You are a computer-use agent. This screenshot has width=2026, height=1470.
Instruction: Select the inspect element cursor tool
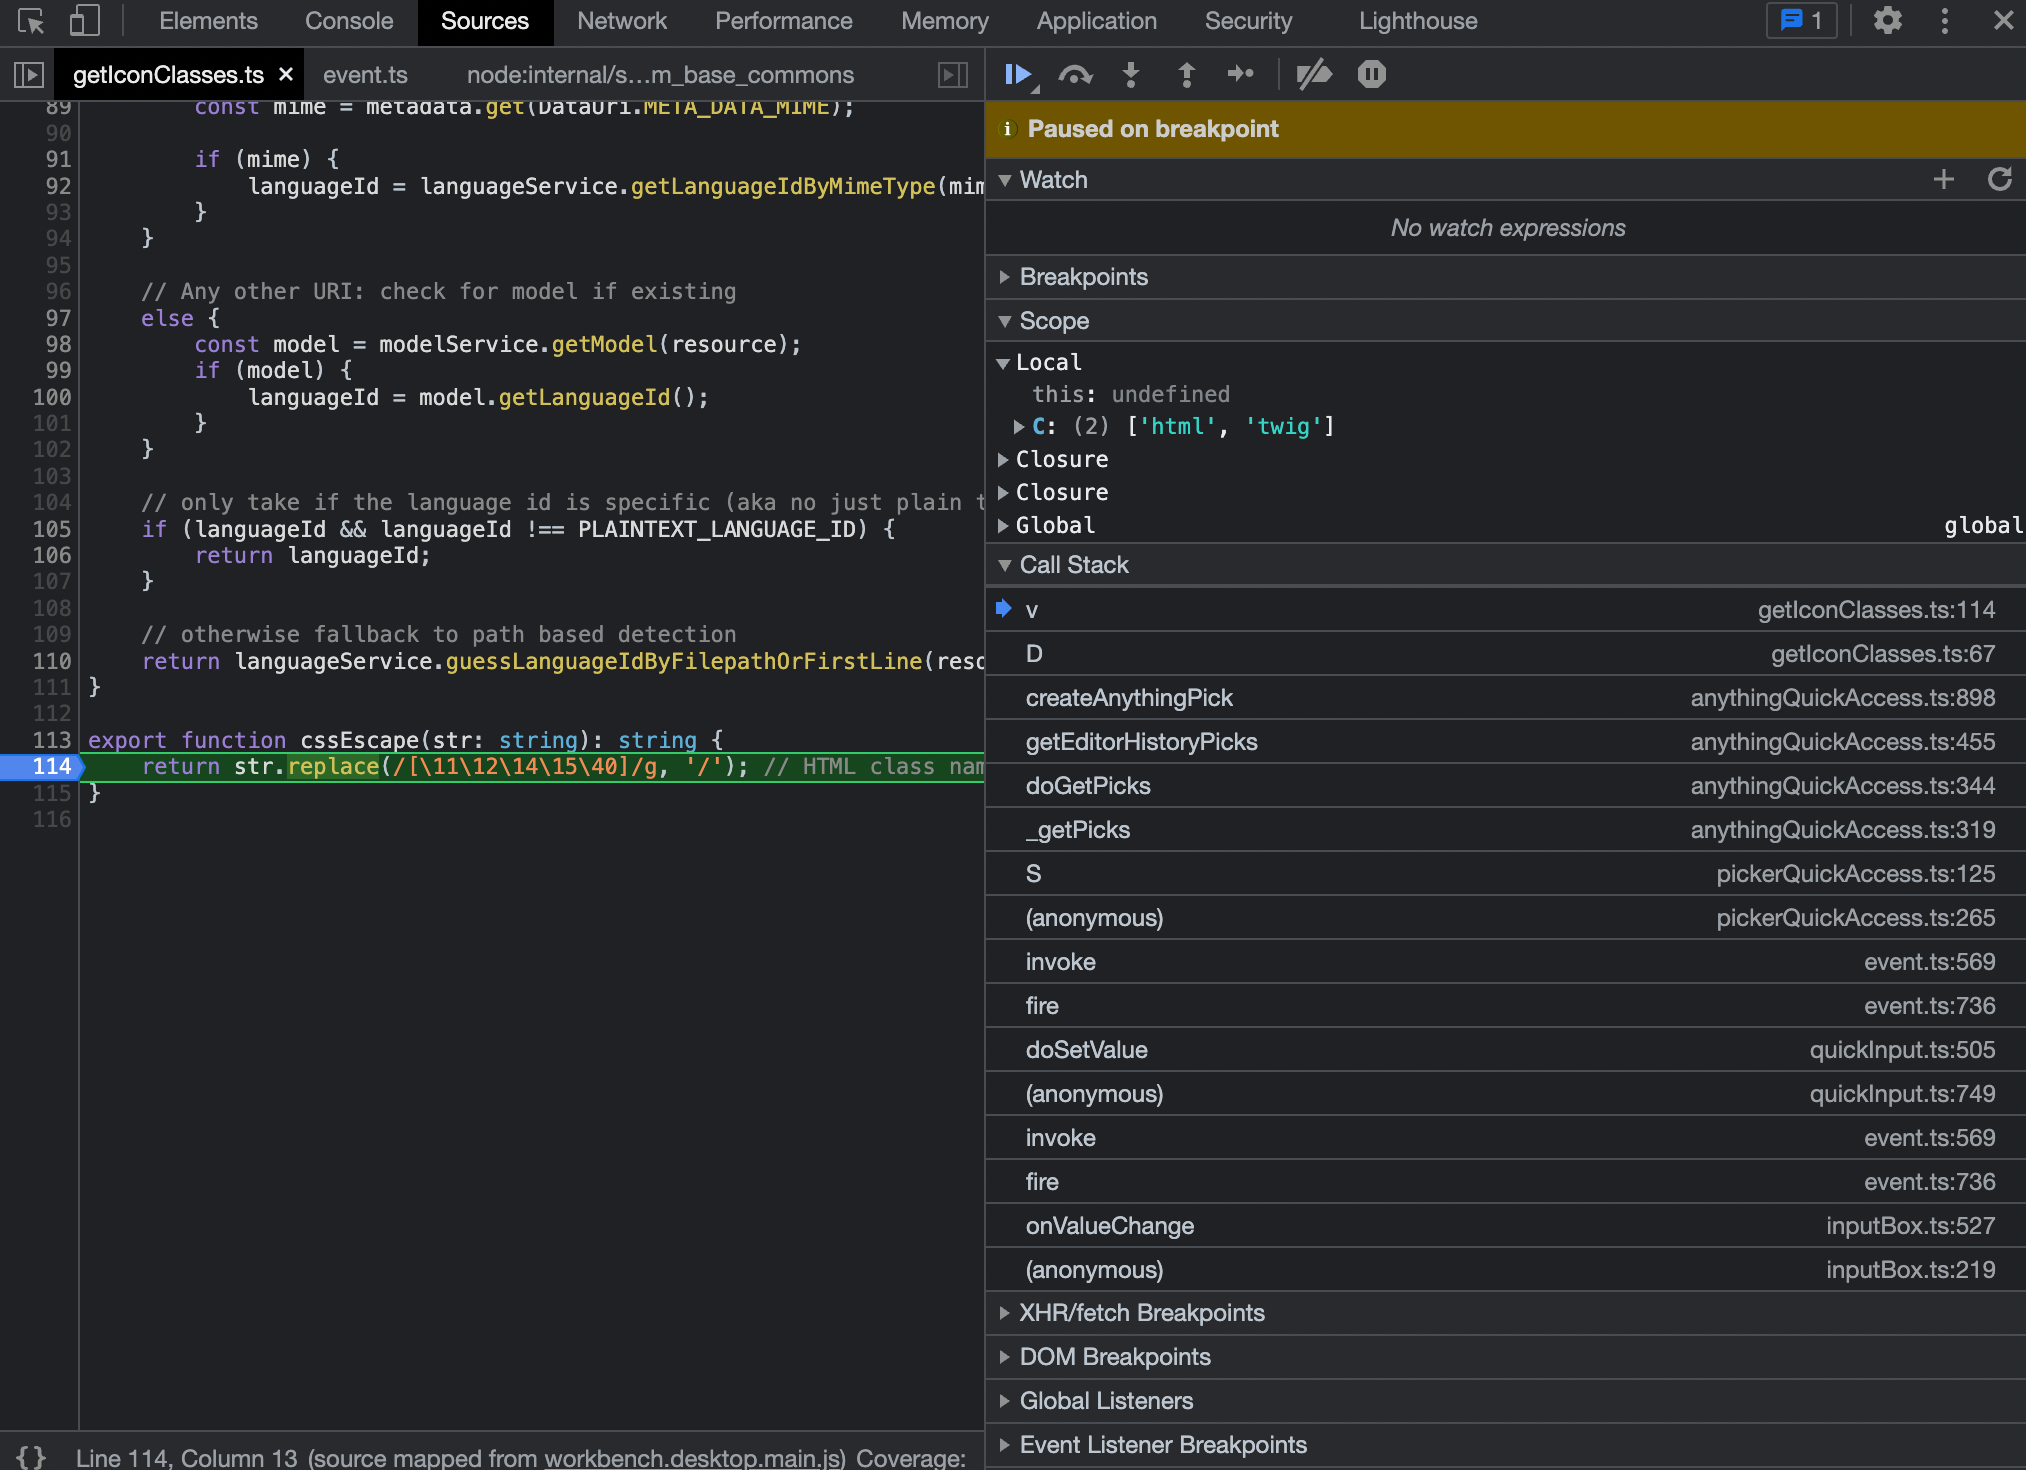pos(30,21)
